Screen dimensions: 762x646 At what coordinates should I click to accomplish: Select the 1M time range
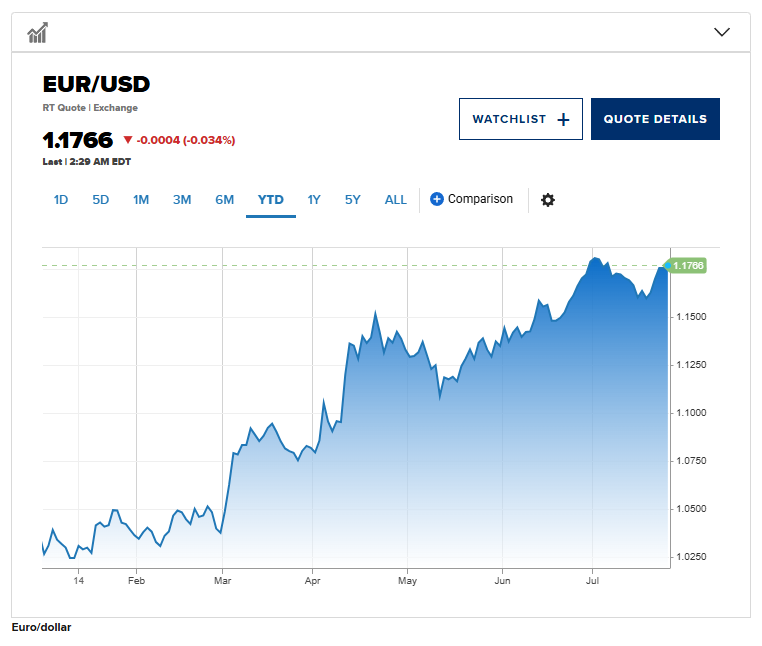[141, 199]
